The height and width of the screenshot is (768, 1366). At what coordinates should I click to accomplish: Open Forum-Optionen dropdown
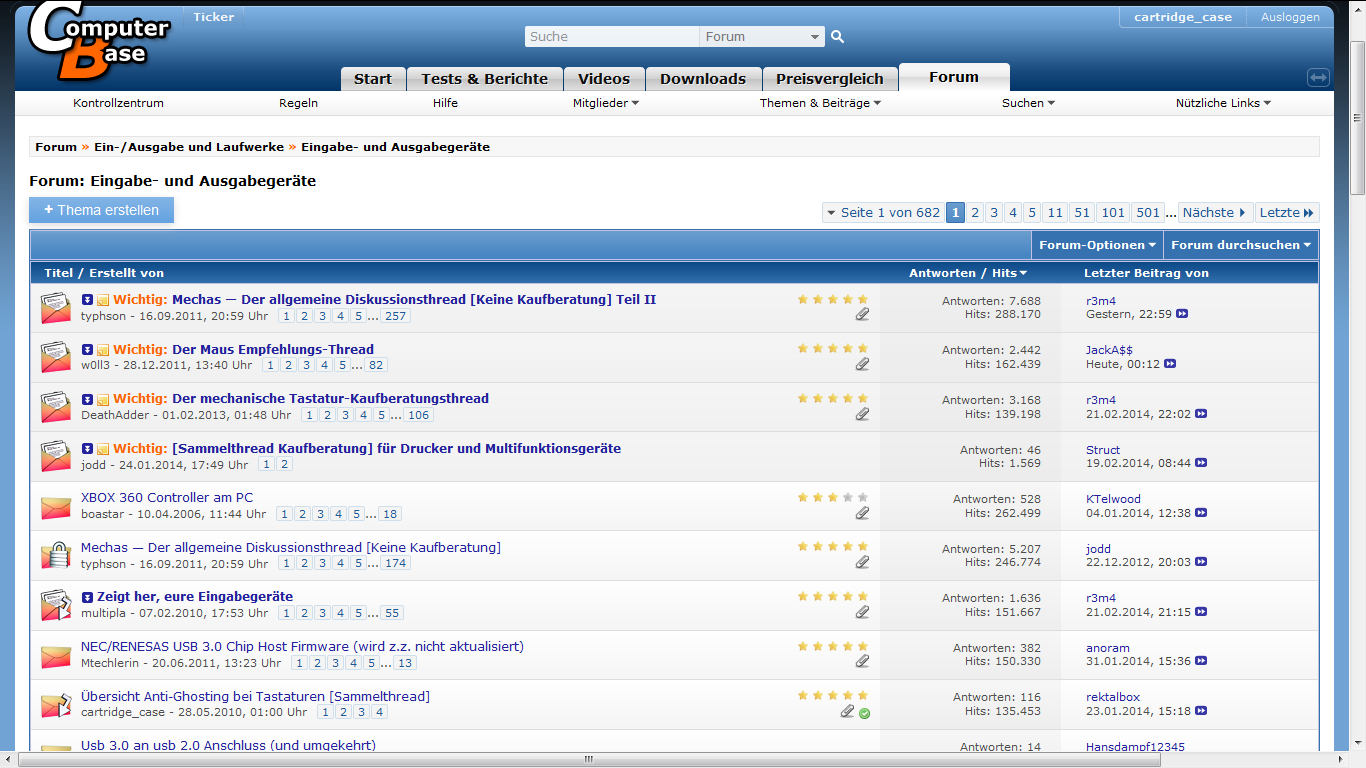coord(1098,245)
